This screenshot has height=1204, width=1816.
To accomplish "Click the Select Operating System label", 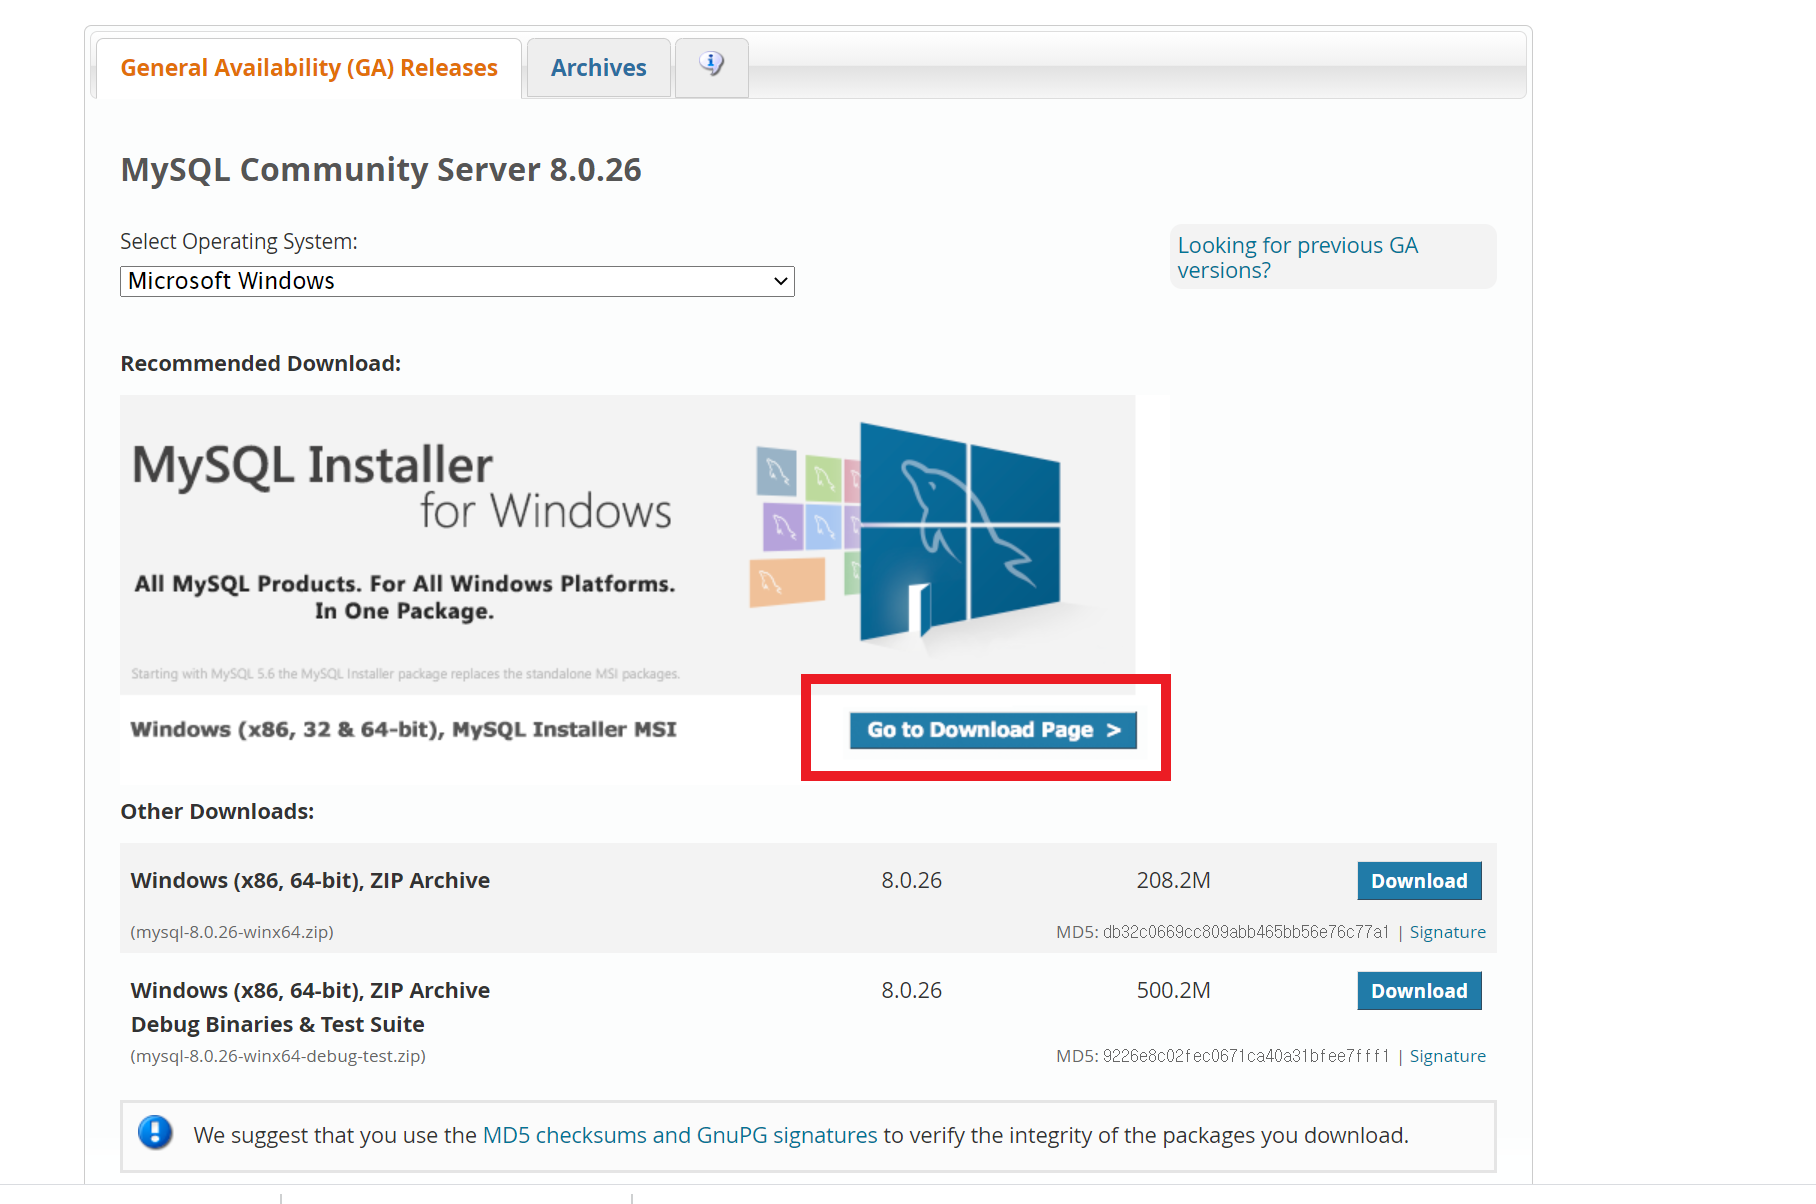I will click(239, 242).
